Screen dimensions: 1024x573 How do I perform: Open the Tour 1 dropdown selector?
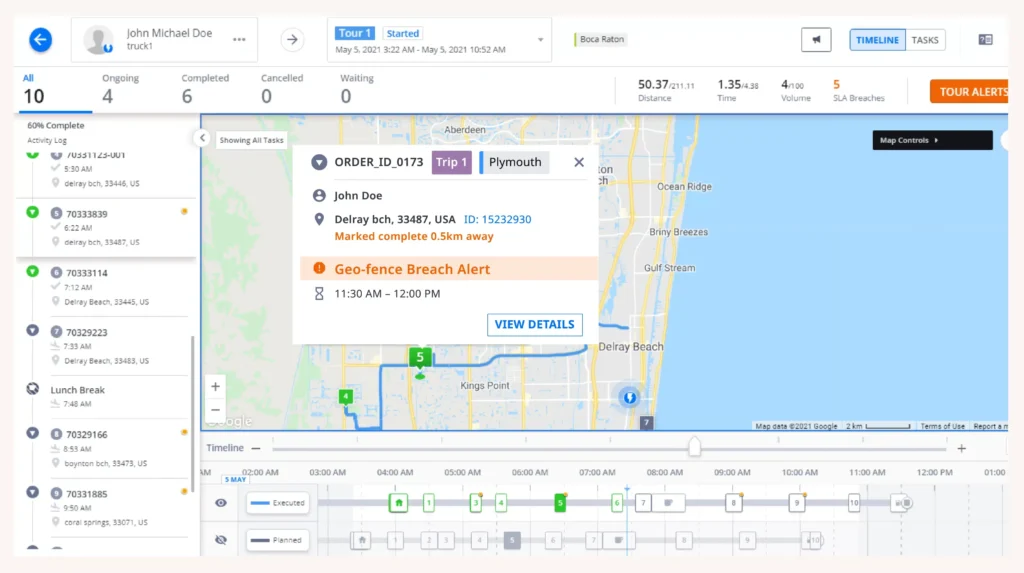tap(541, 40)
